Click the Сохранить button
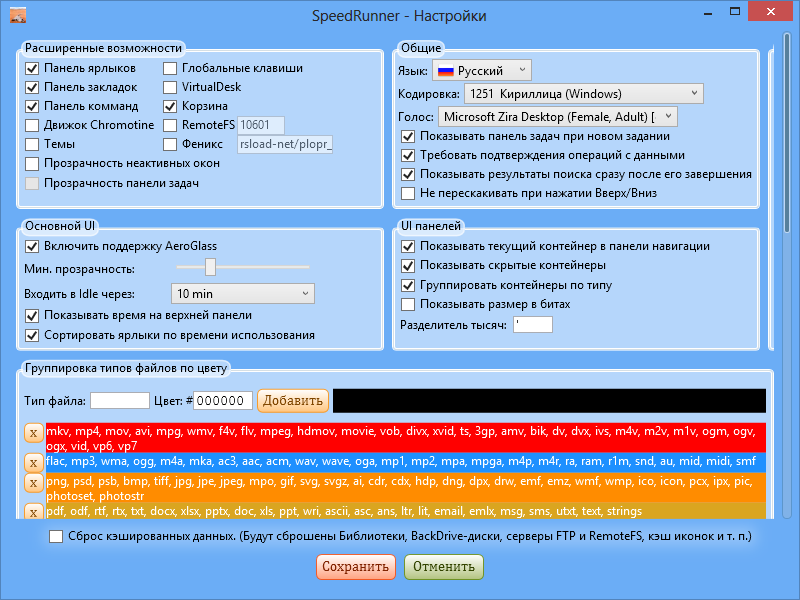Image resolution: width=800 pixels, height=600 pixels. pos(356,567)
